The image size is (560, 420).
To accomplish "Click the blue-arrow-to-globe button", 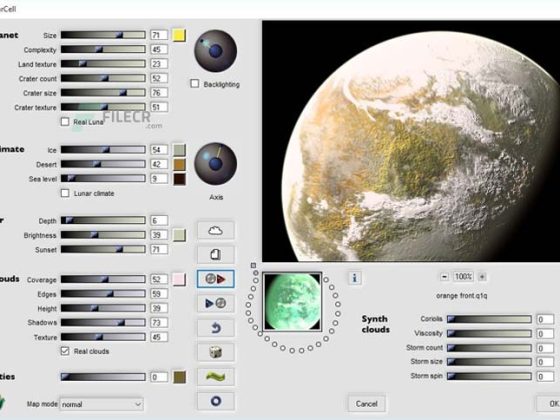I will pyautogui.click(x=215, y=303).
